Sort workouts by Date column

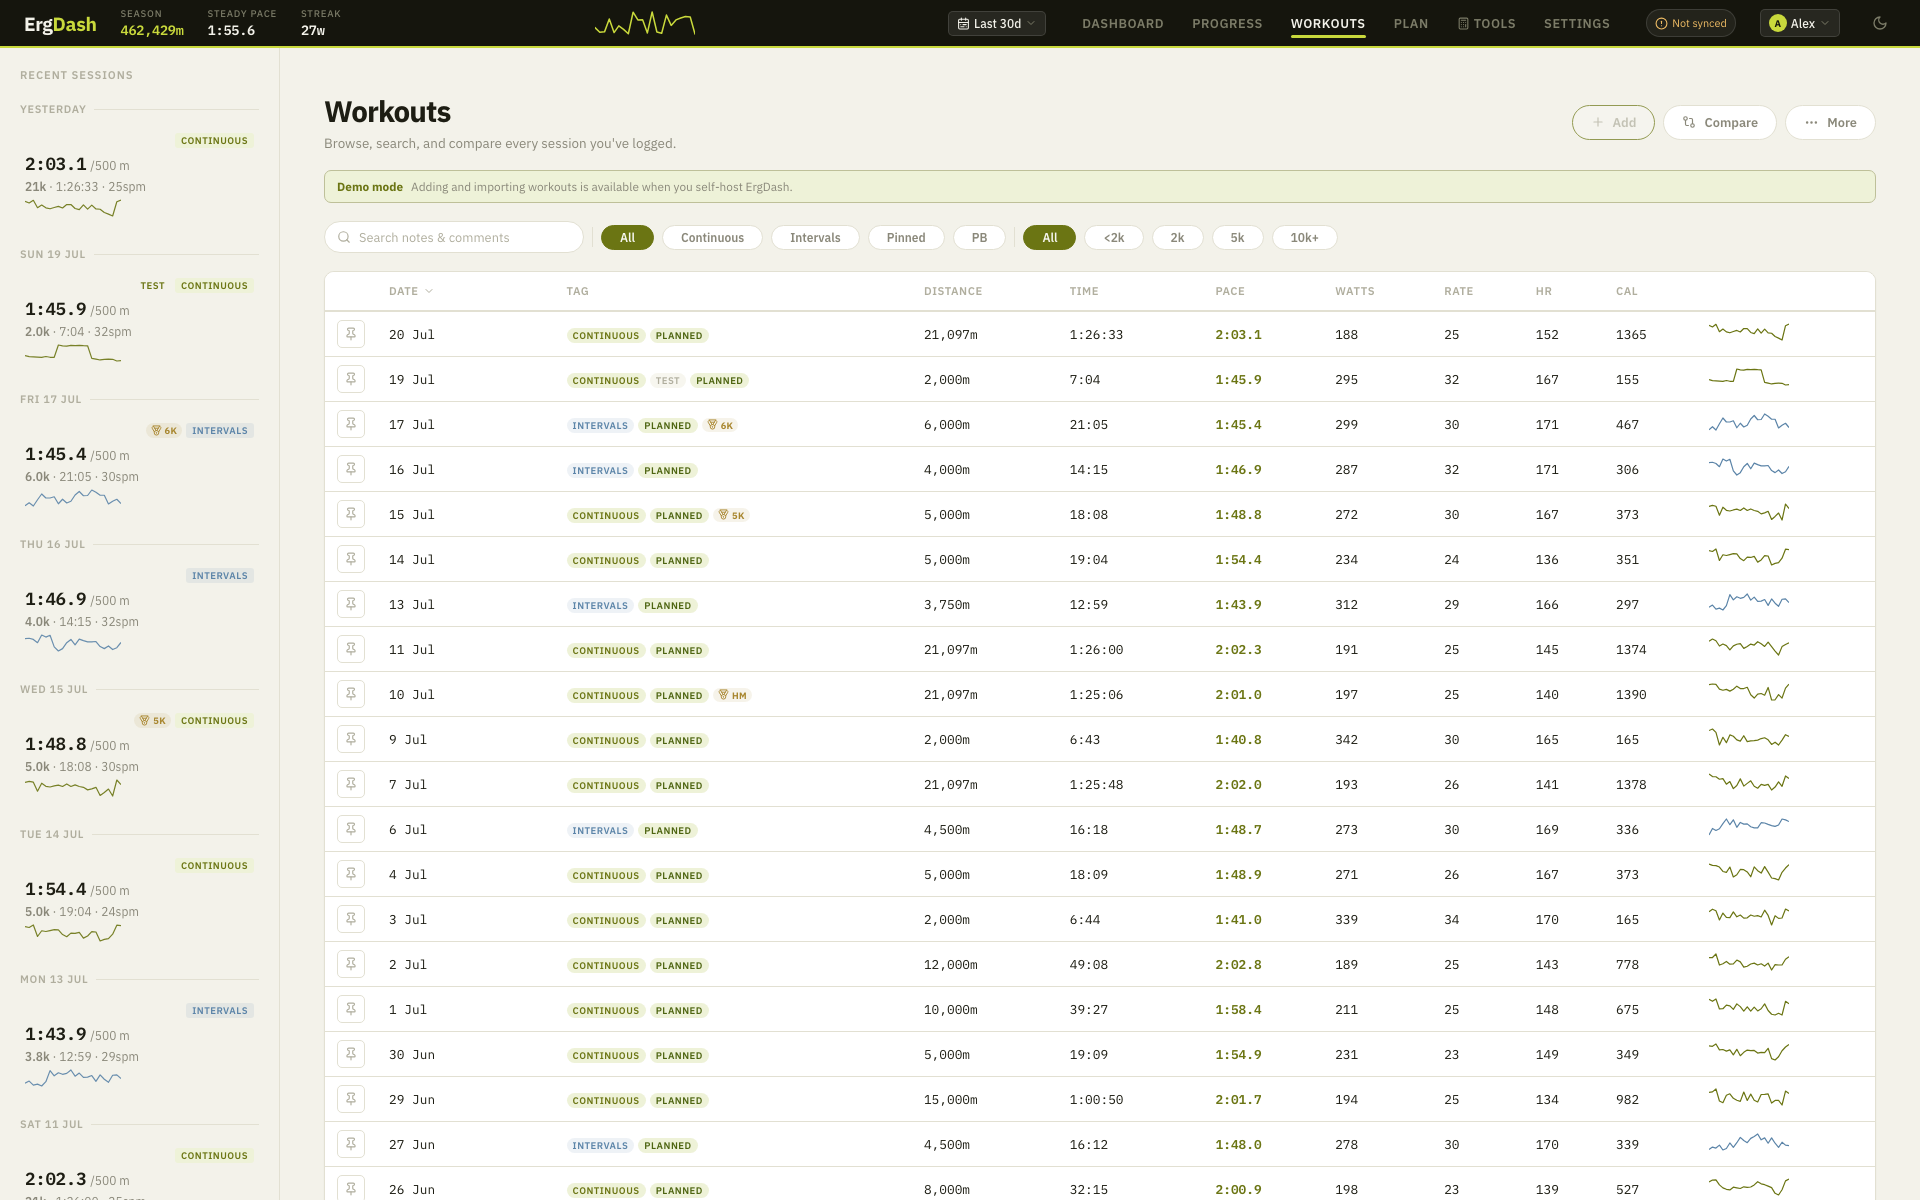(x=410, y=291)
